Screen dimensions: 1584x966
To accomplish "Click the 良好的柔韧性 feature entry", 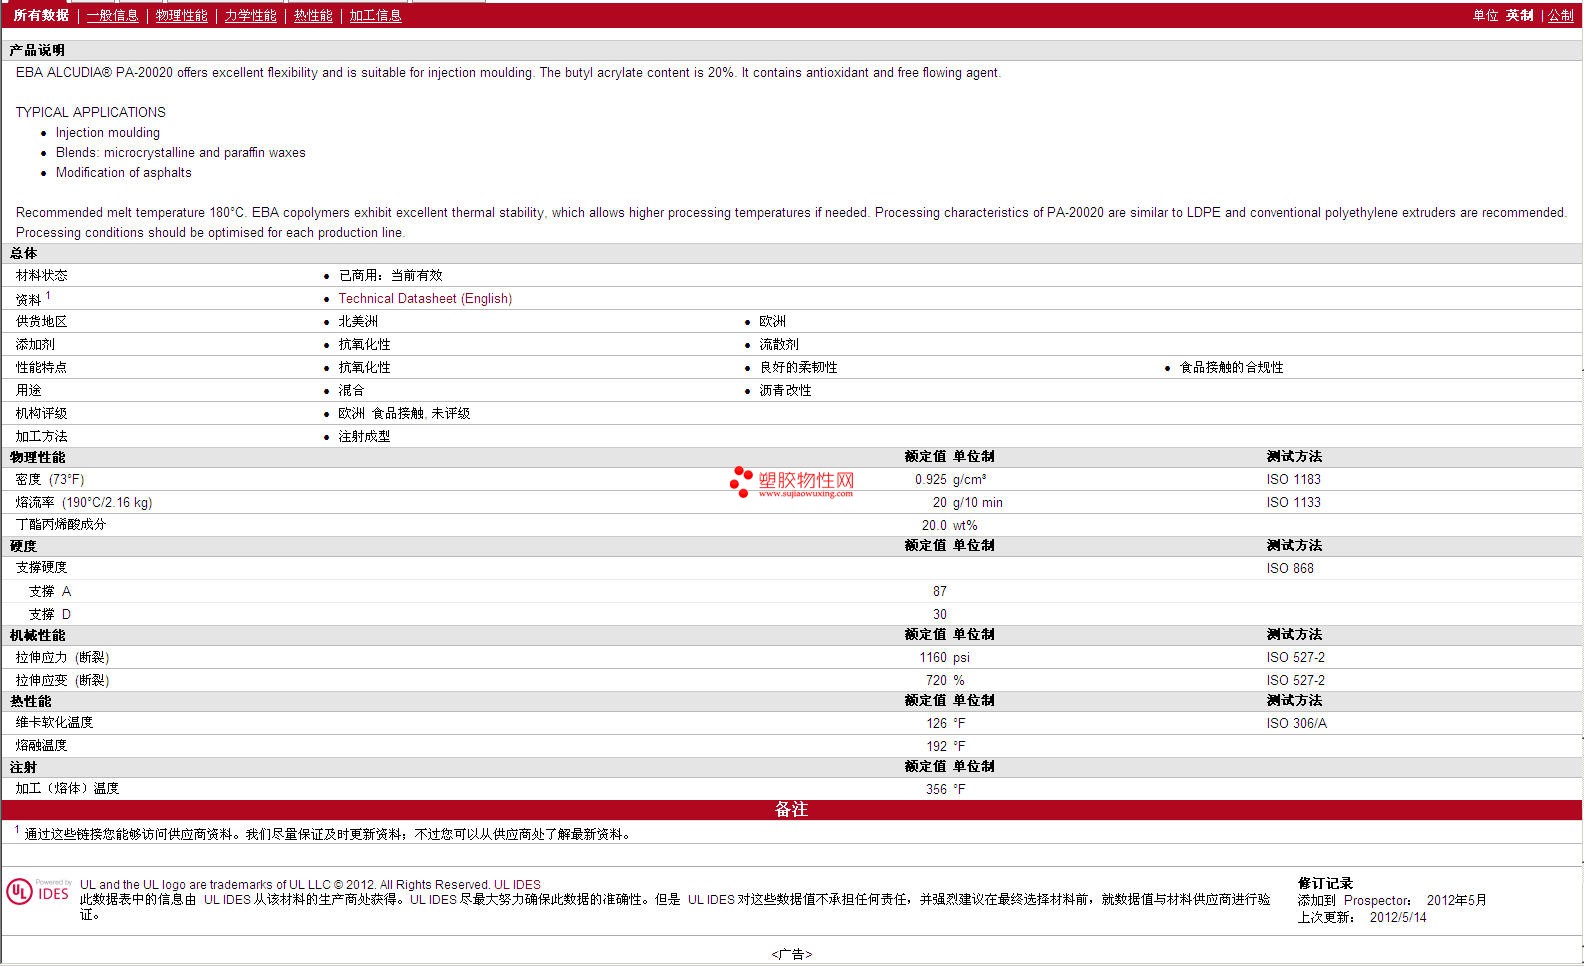I will [x=798, y=367].
